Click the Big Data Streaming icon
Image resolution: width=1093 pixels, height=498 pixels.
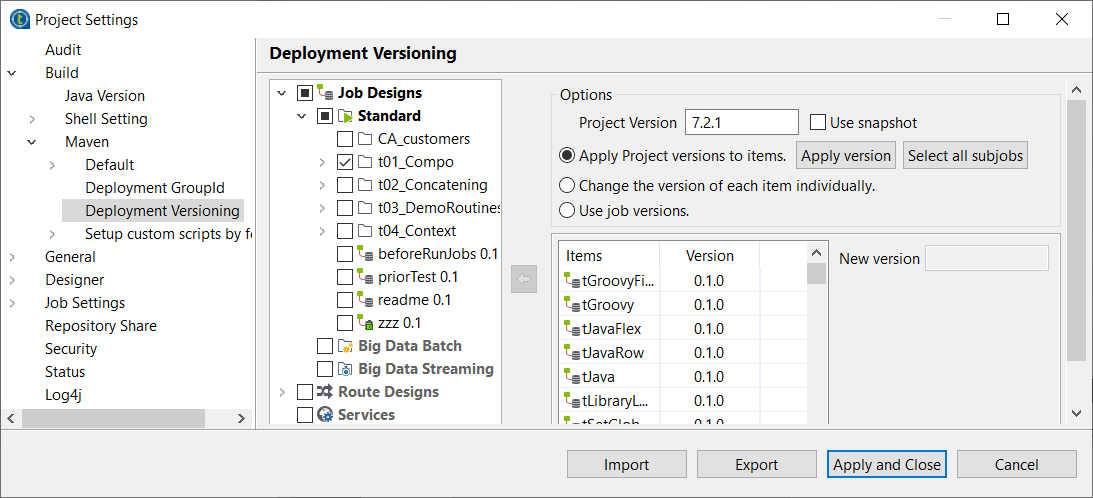click(x=346, y=369)
